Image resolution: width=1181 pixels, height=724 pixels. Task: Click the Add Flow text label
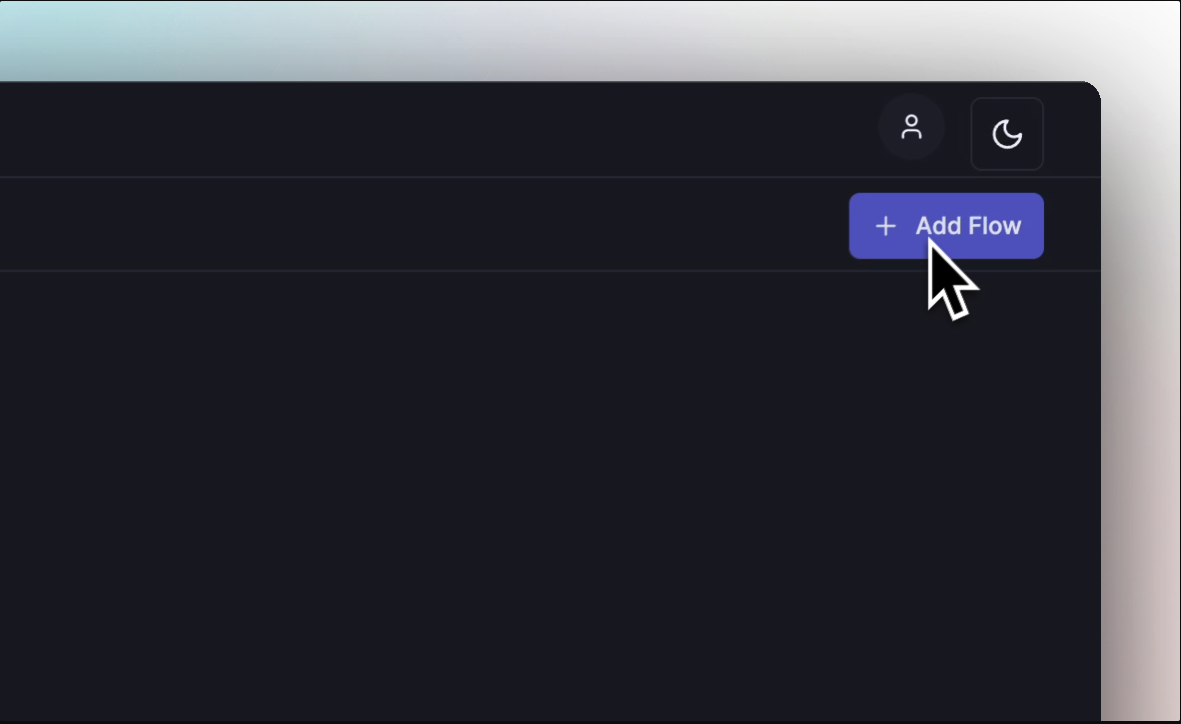coord(968,226)
